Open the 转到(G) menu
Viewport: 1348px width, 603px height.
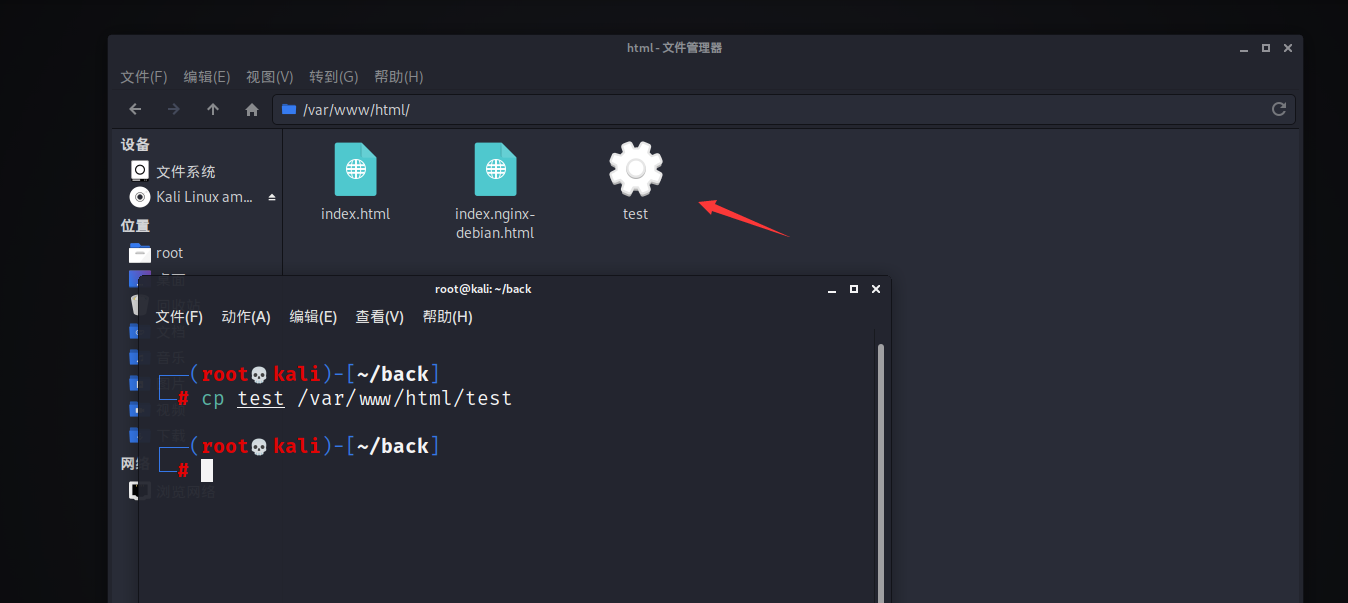tap(333, 77)
